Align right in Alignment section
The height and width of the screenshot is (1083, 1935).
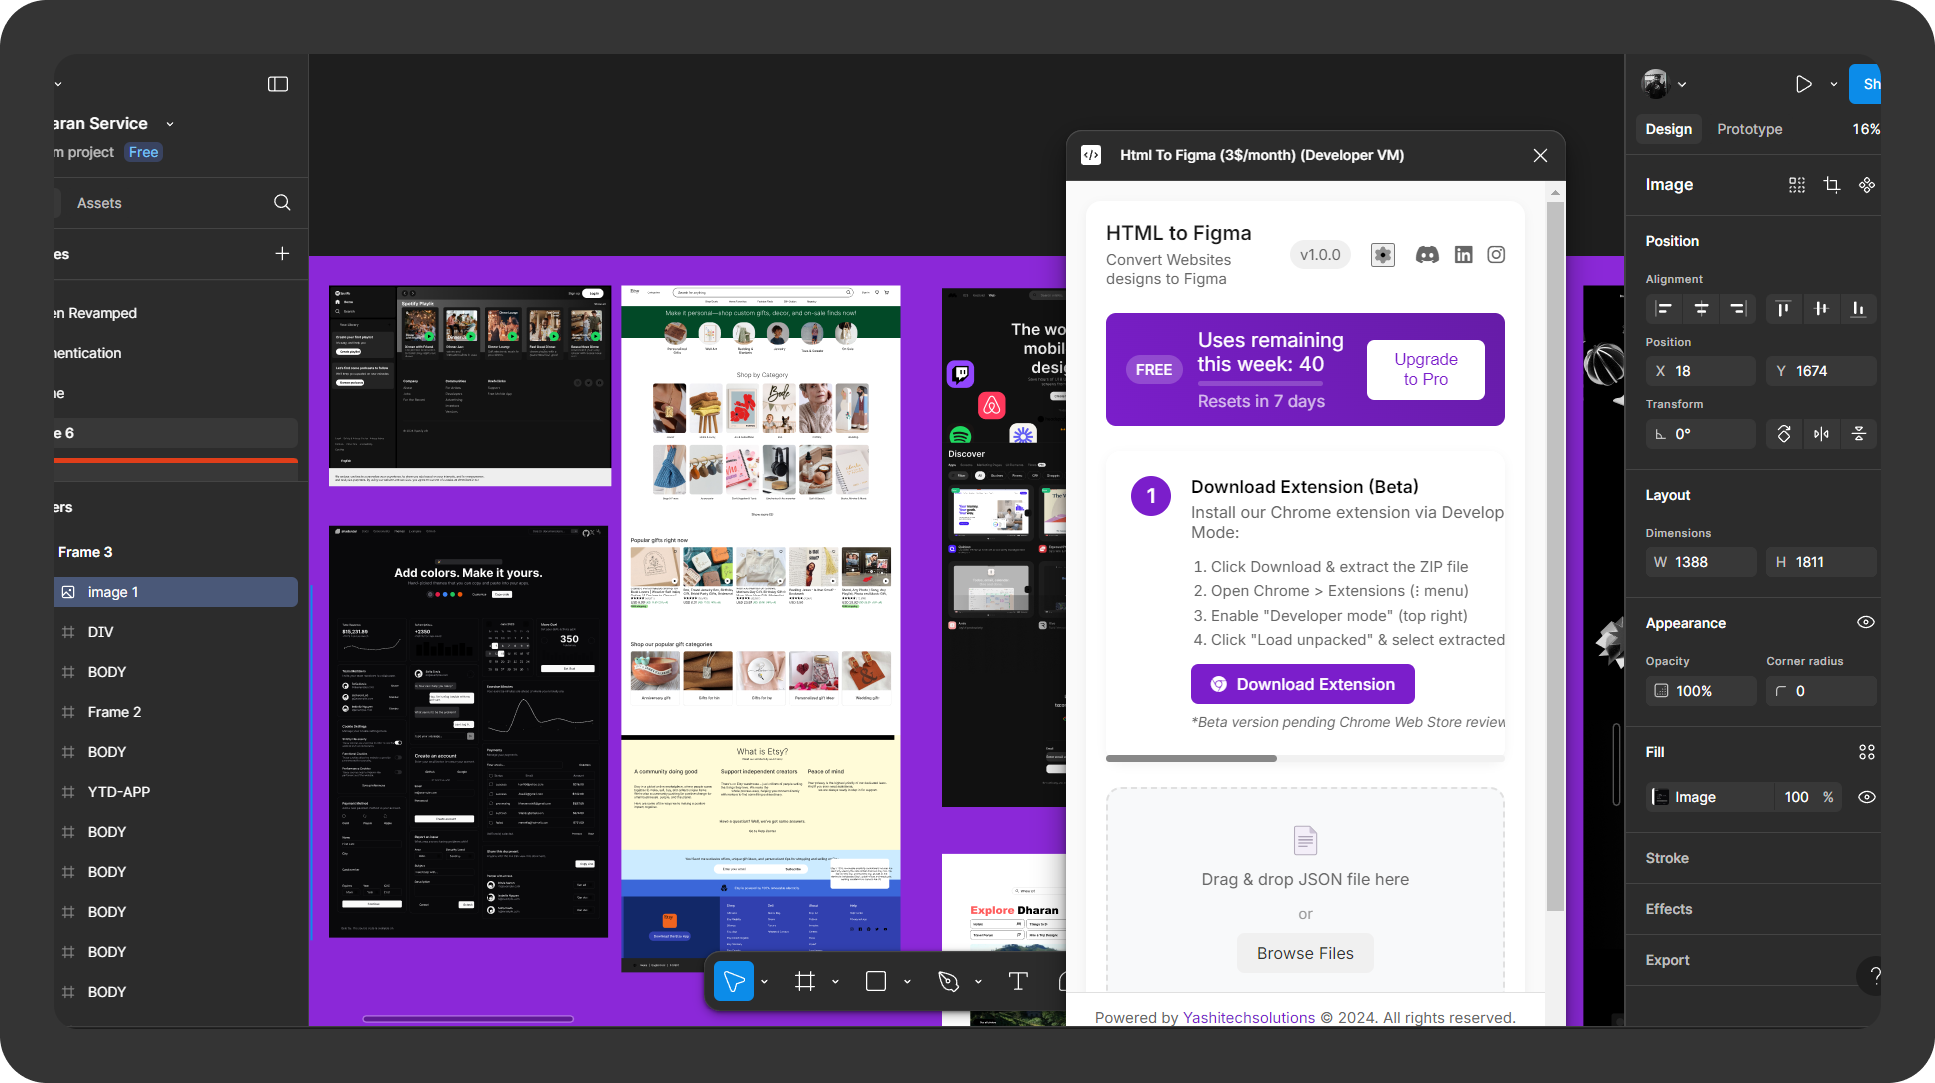(1738, 309)
